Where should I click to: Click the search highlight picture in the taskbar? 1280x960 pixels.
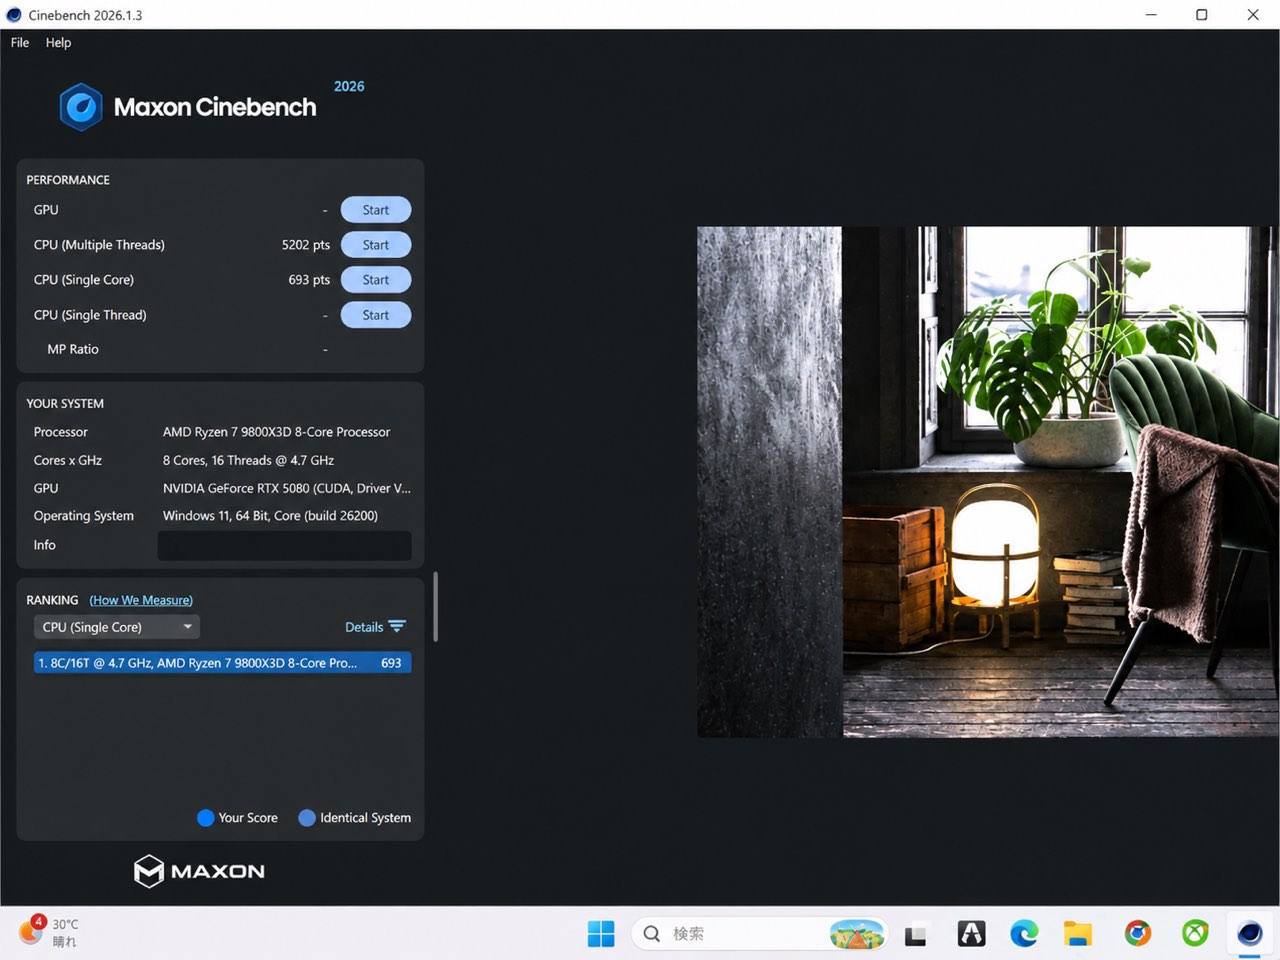(857, 934)
